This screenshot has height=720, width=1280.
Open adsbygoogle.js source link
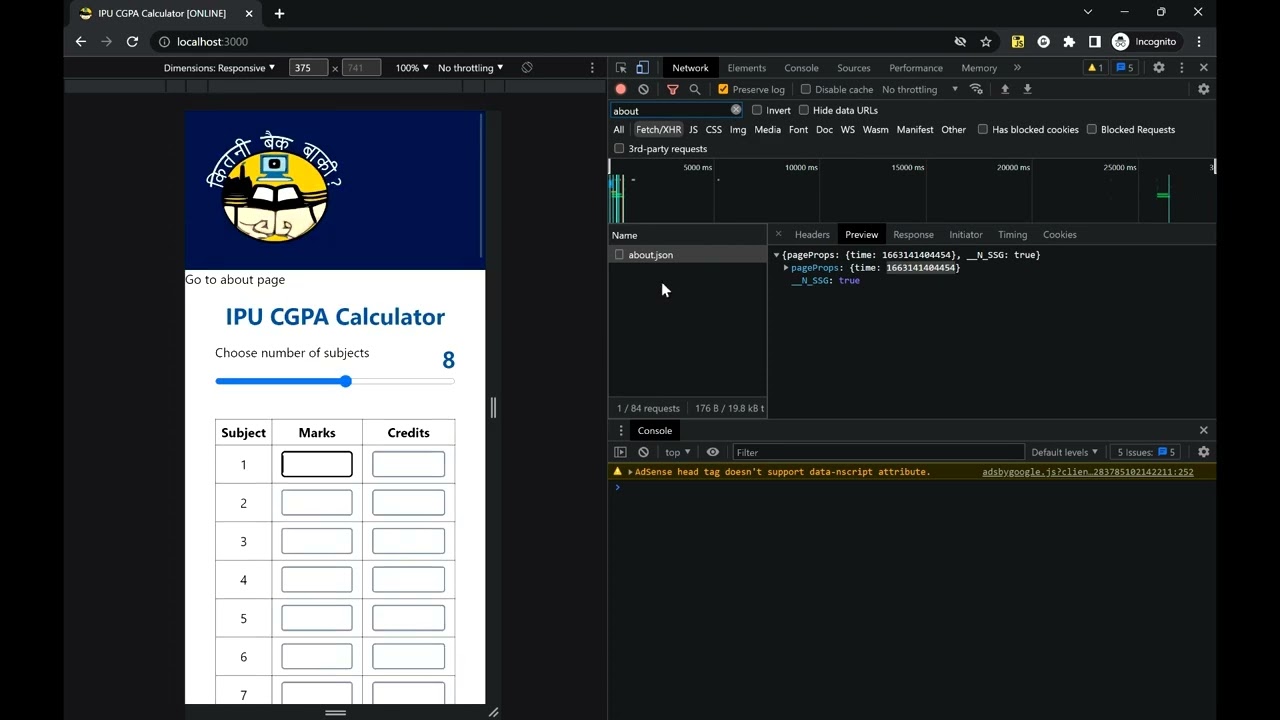[x=1088, y=472]
